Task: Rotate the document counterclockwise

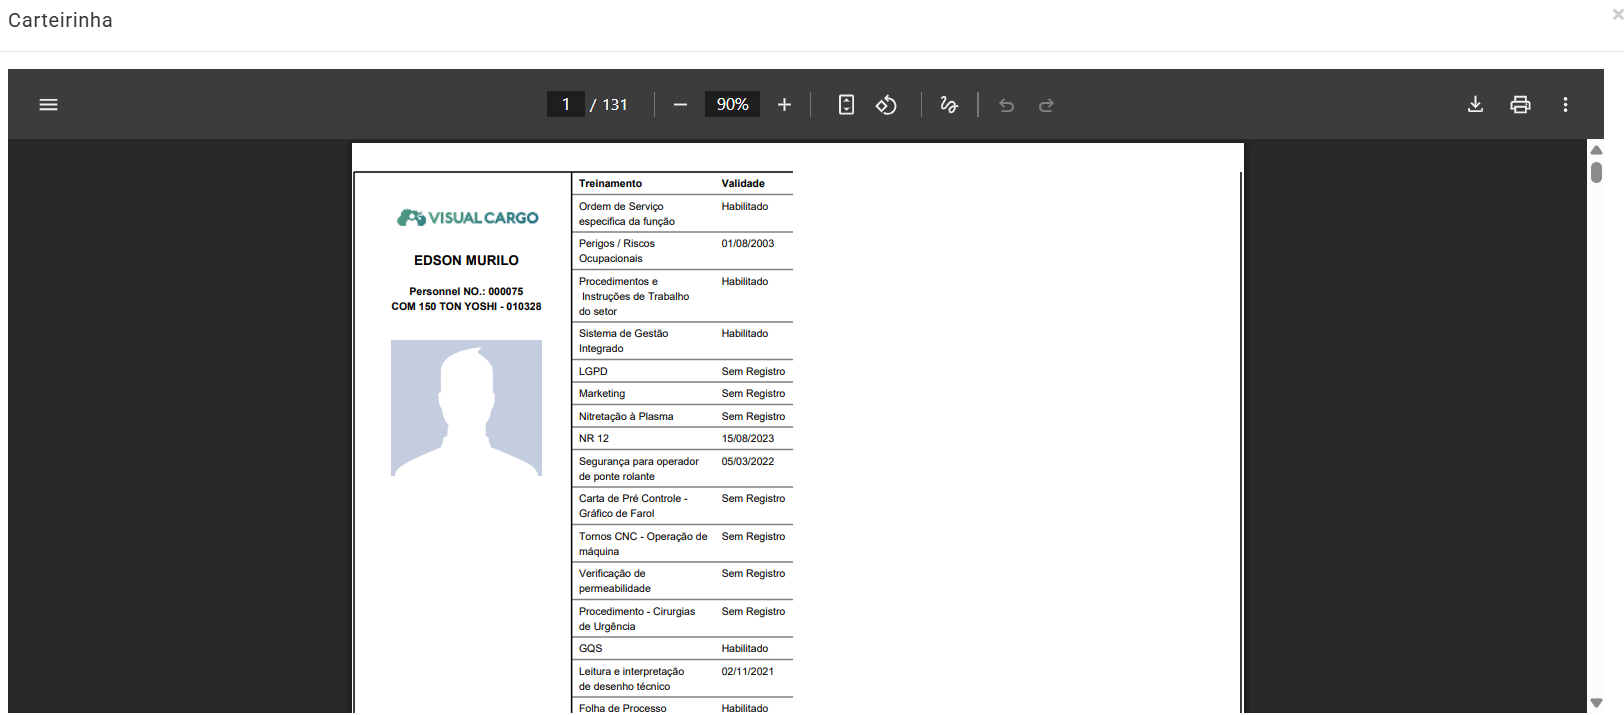Action: tap(886, 105)
